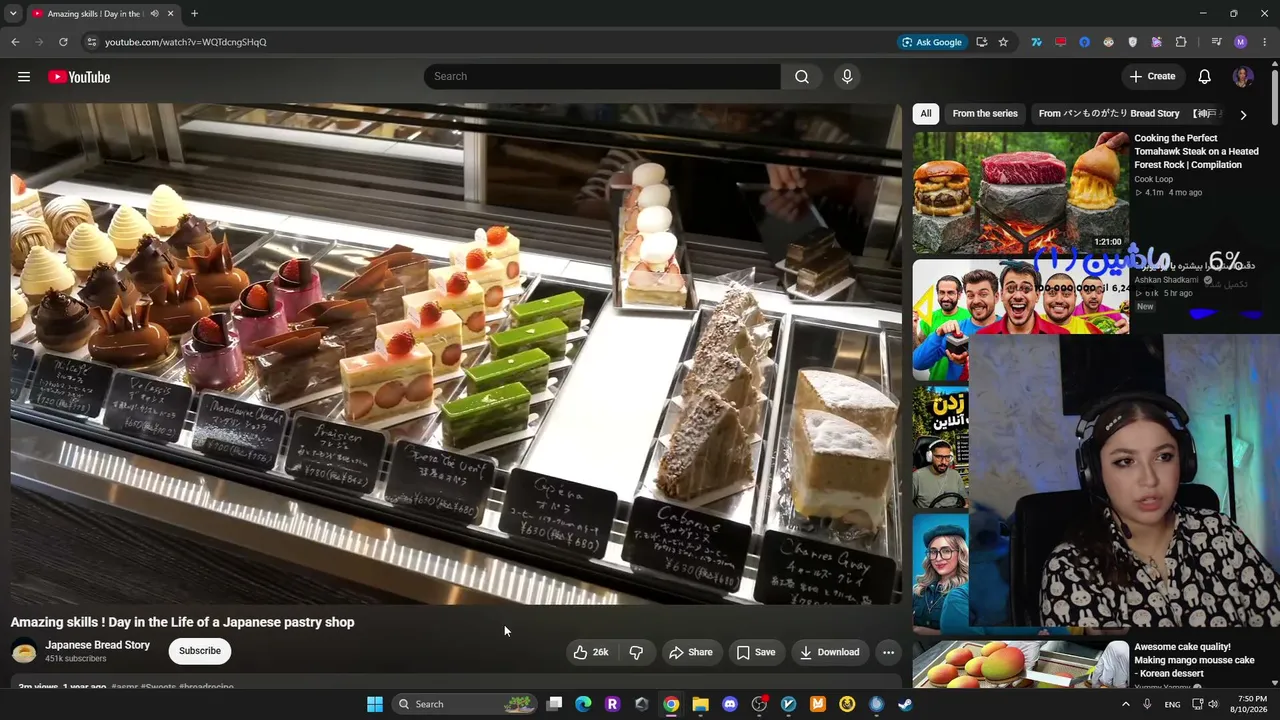Open the mango mousse cake video title
This screenshot has width=1280, height=720.
click(1194, 660)
